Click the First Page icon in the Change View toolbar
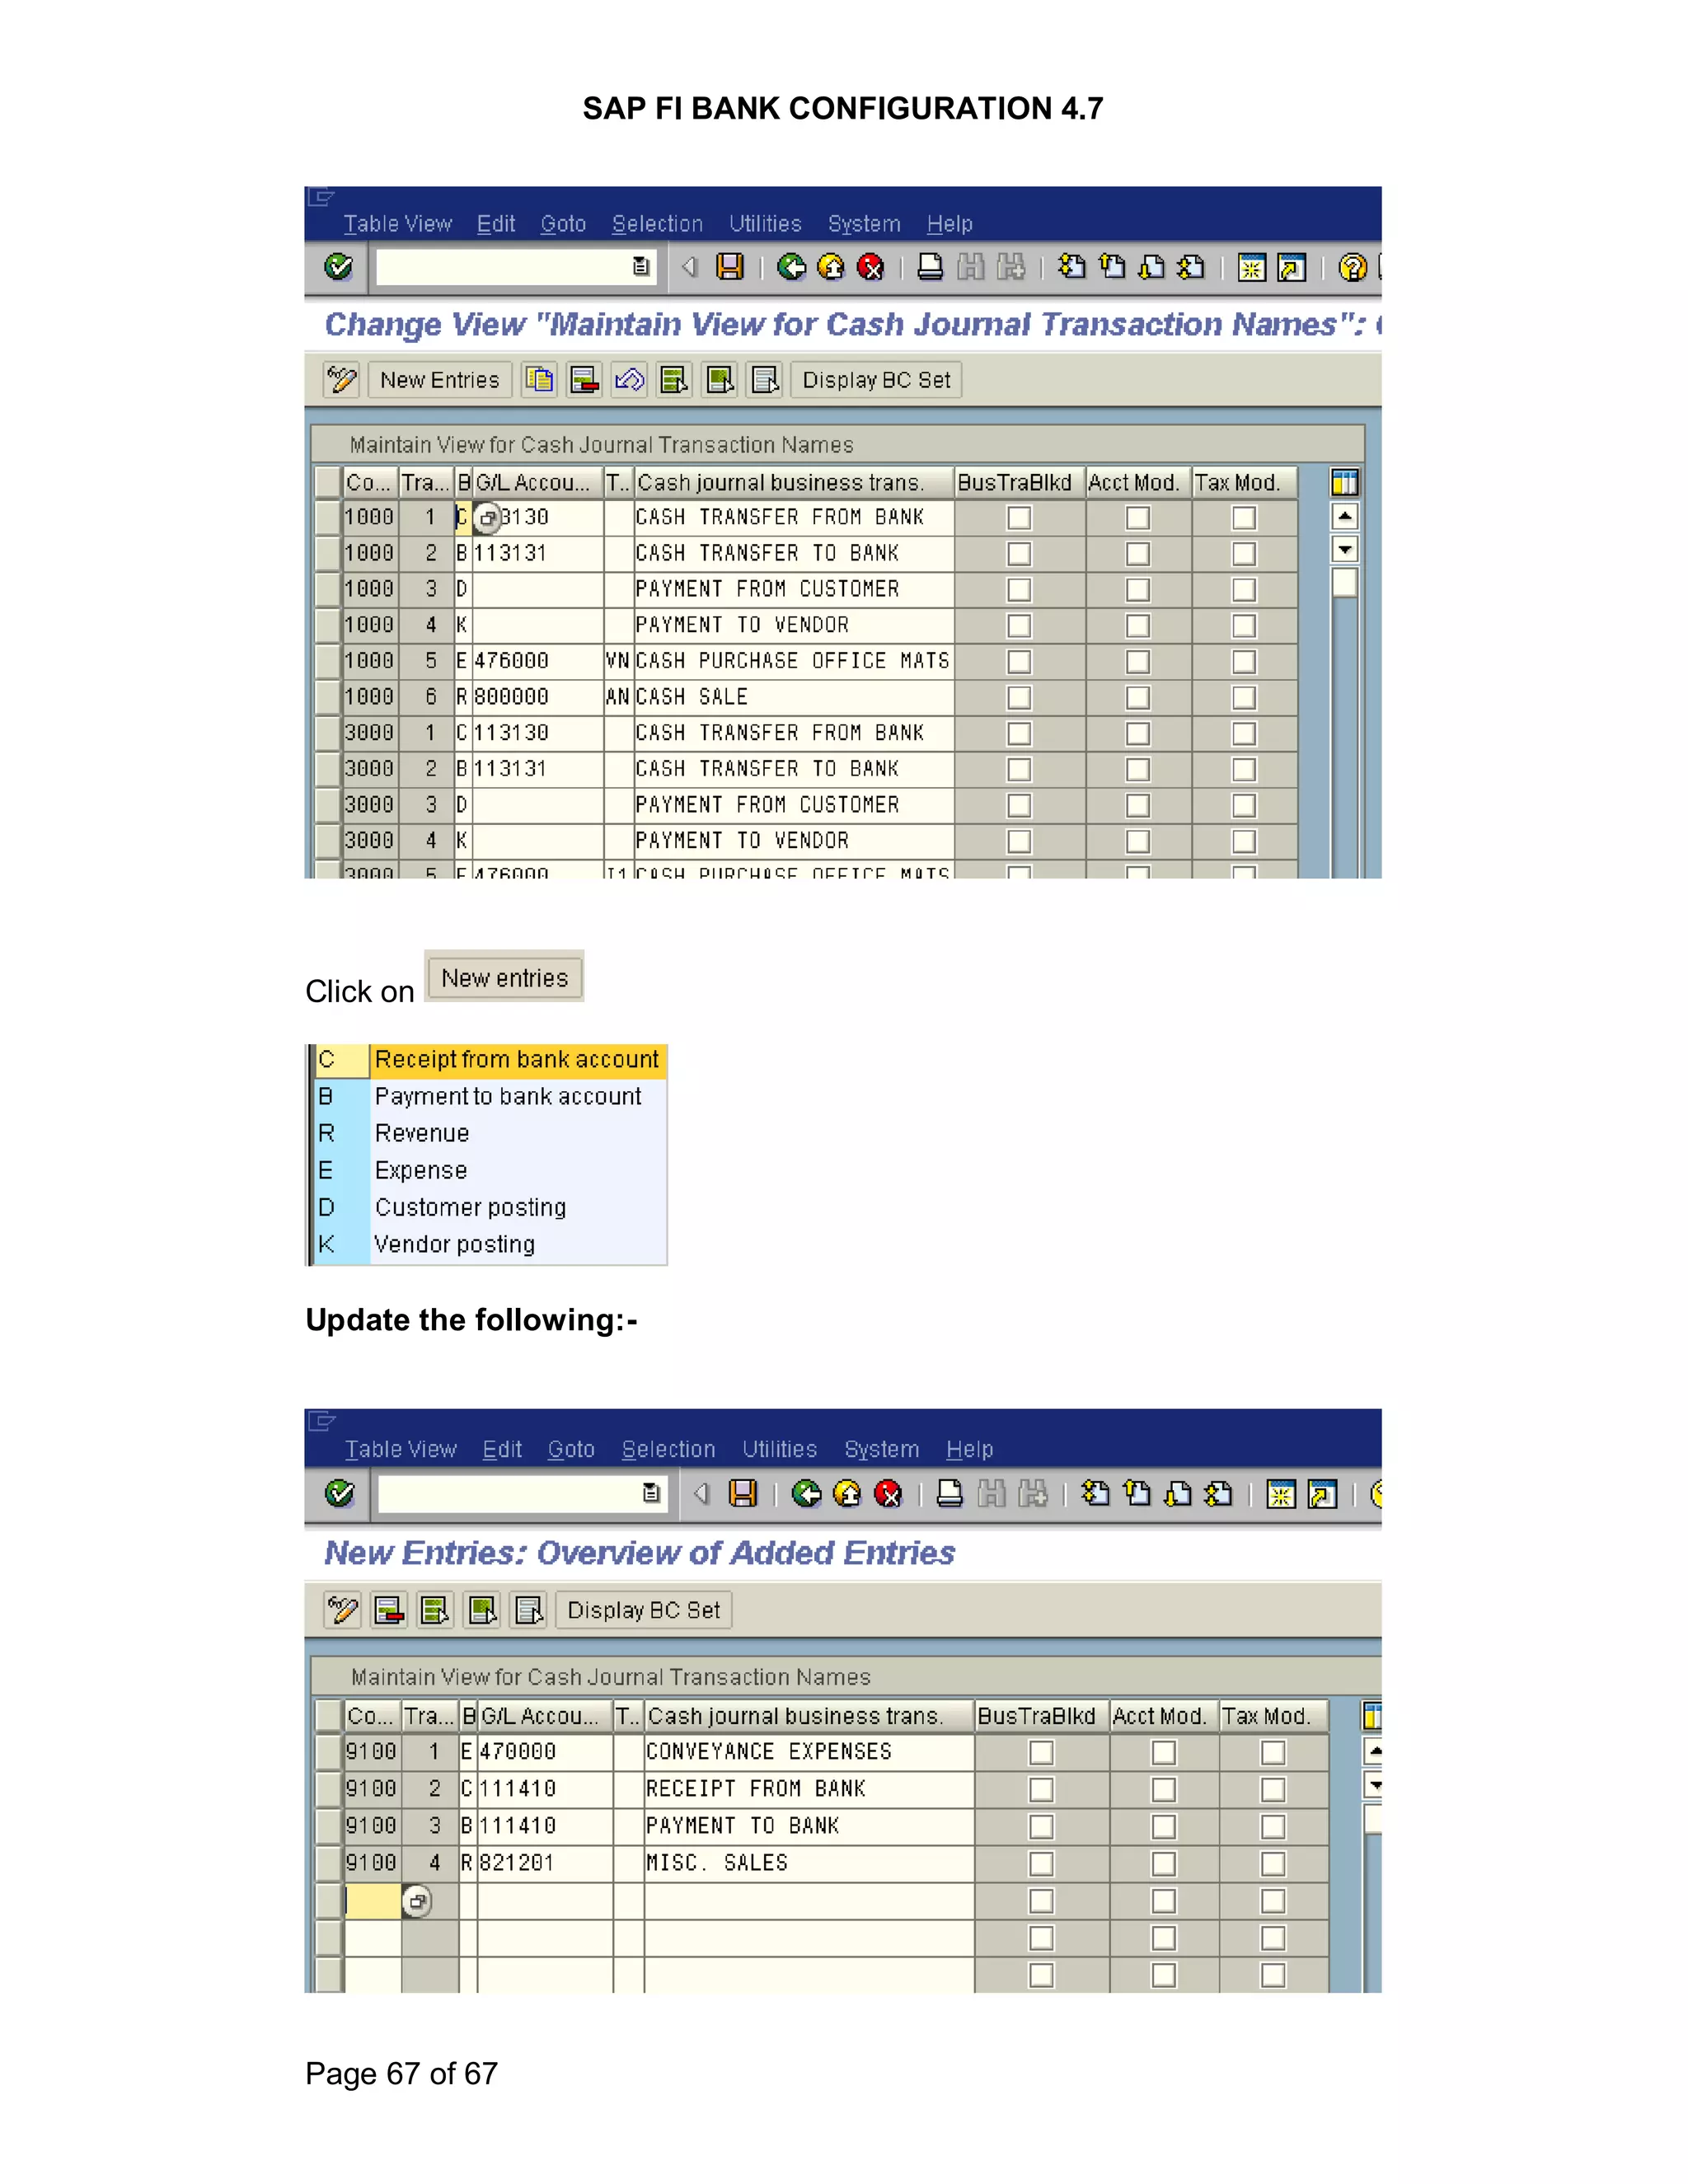1688x2184 pixels. pos(1072,267)
